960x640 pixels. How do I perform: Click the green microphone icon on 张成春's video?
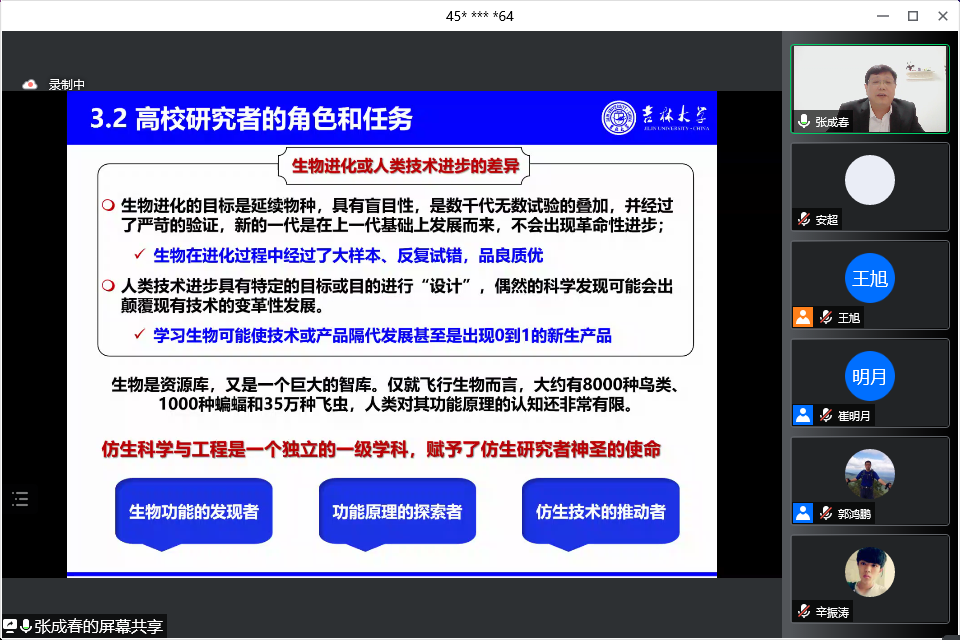(x=803, y=122)
